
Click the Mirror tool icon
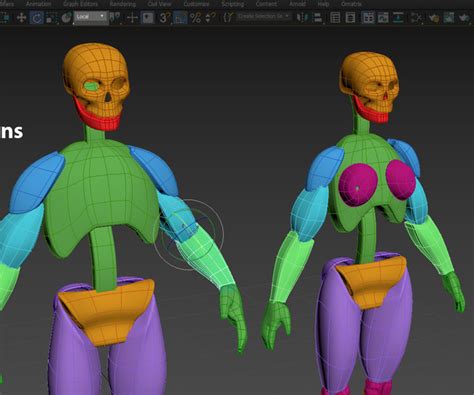[x=302, y=17]
